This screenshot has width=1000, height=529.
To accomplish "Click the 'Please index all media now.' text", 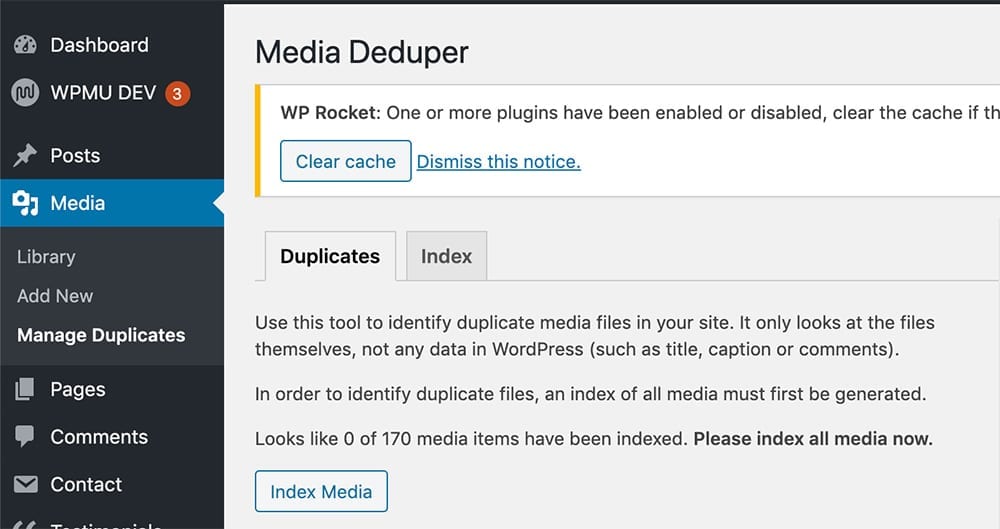I will pyautogui.click(x=813, y=438).
